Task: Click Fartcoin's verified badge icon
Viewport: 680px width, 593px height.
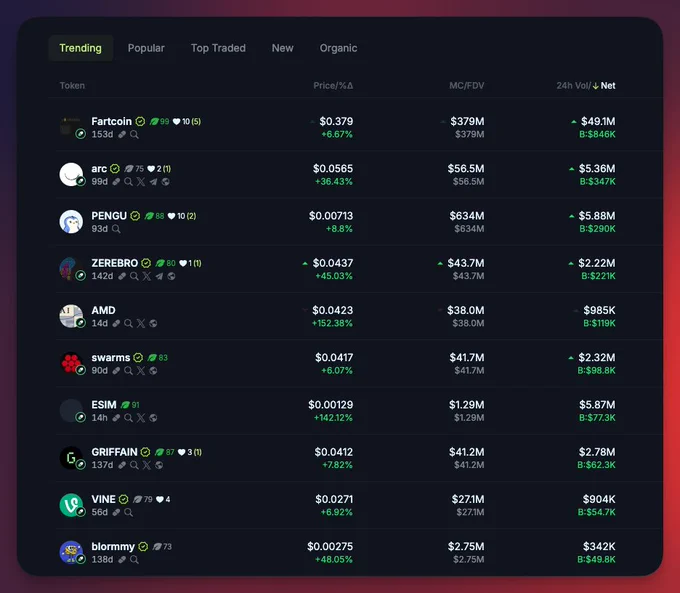Action: click(140, 121)
